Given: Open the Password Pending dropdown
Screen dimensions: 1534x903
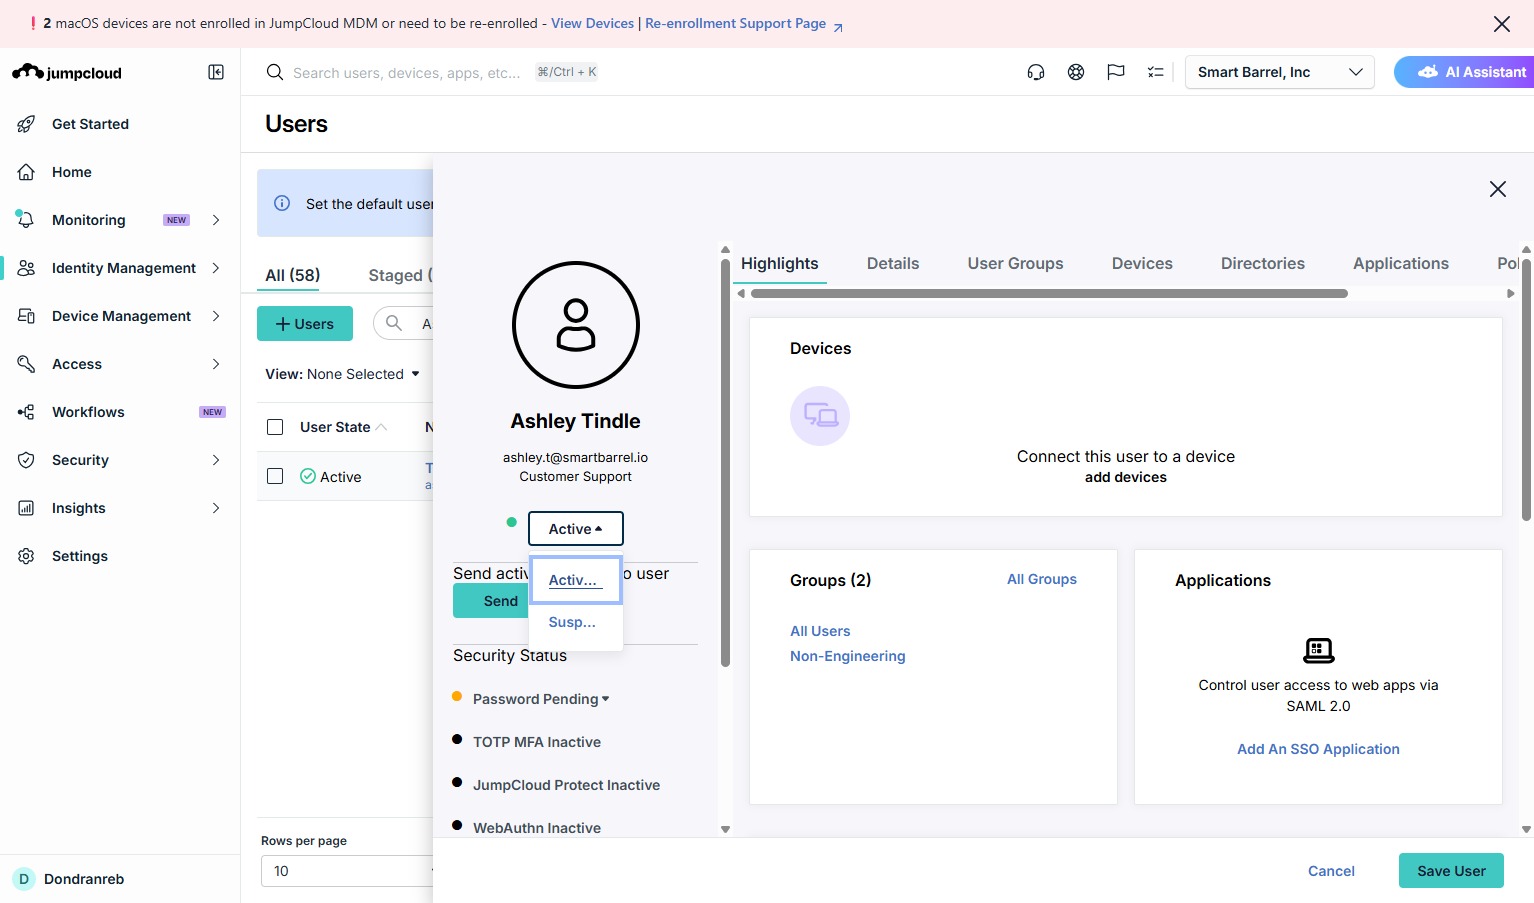Looking at the screenshot, I should tap(541, 699).
